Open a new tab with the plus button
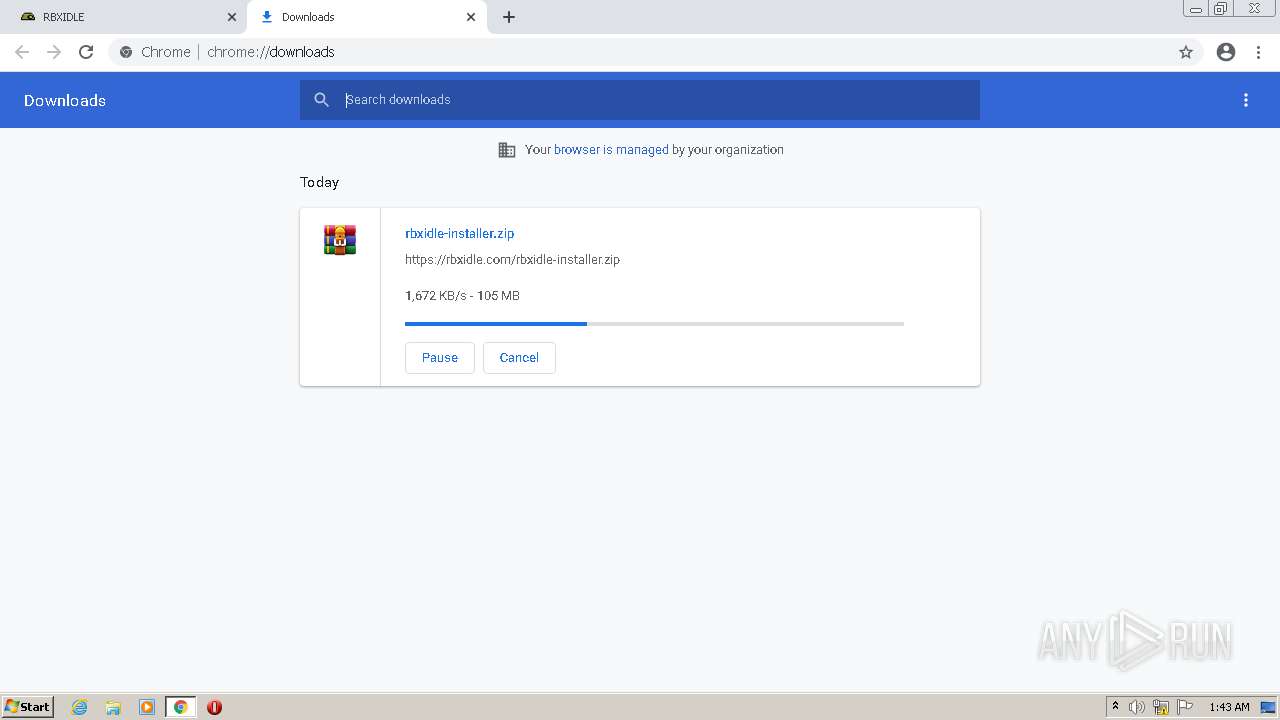Viewport: 1280px width, 720px height. [x=509, y=17]
